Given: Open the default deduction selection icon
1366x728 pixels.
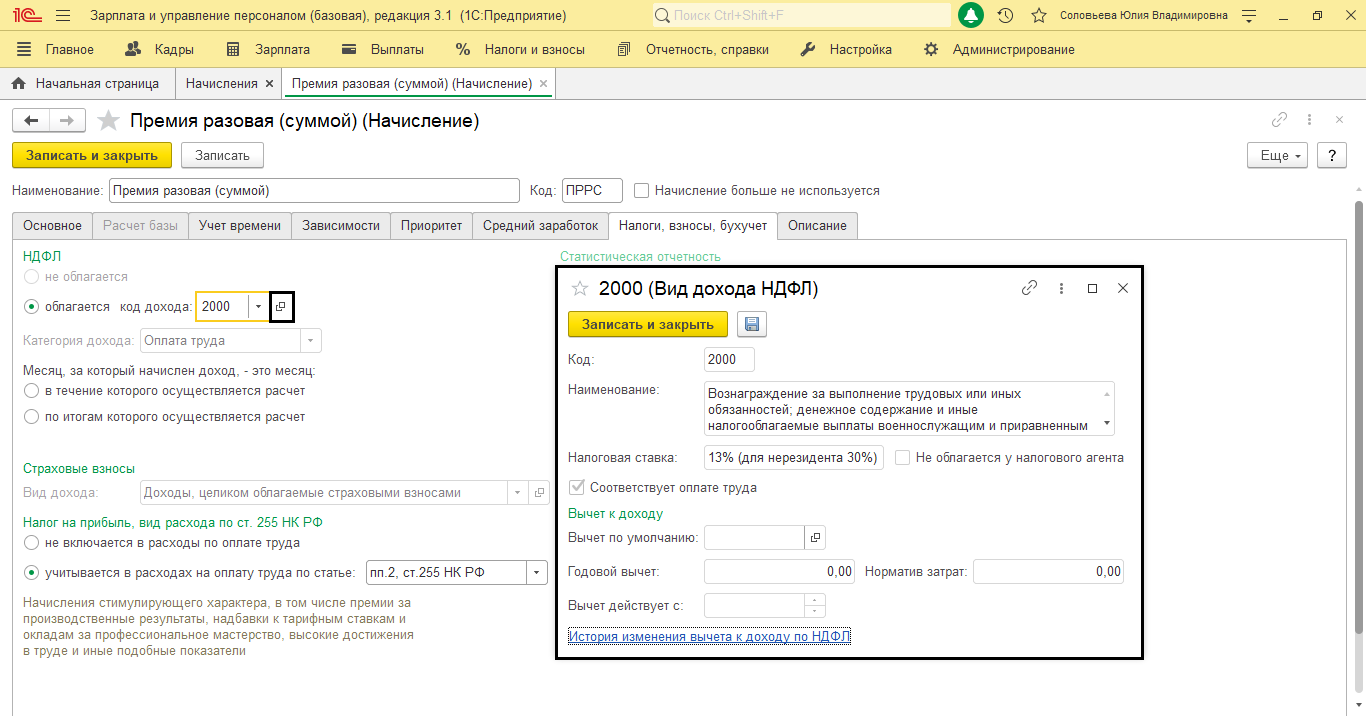Looking at the screenshot, I should [x=816, y=538].
